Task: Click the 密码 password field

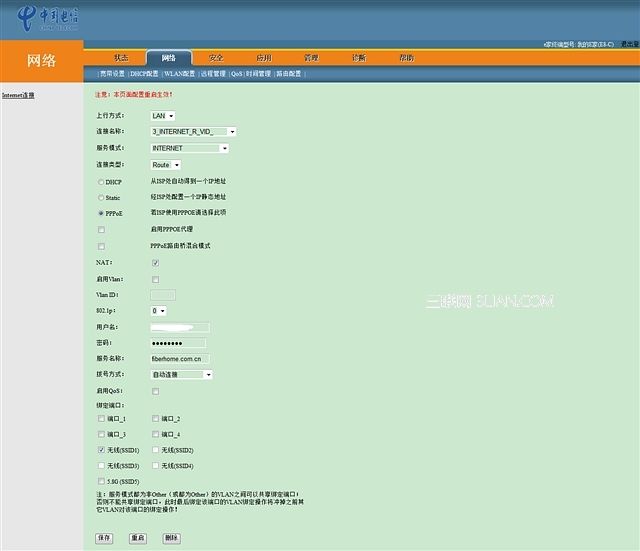Action: [x=178, y=343]
